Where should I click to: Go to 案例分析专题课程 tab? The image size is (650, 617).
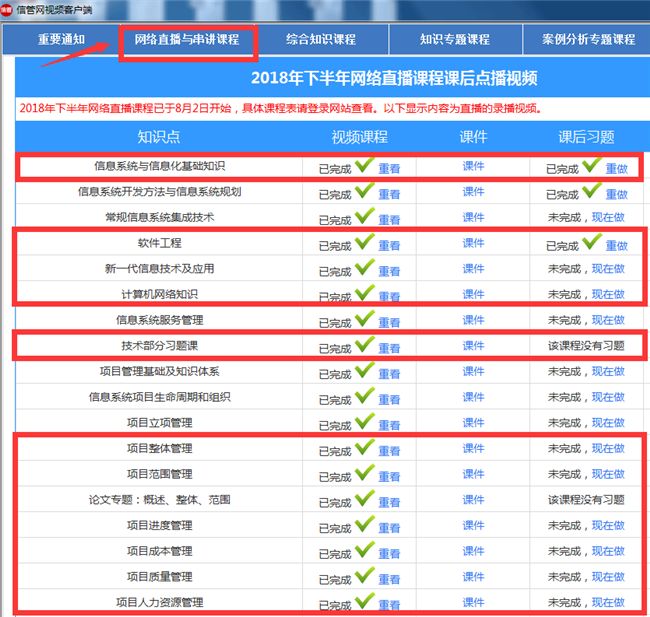tap(589, 40)
